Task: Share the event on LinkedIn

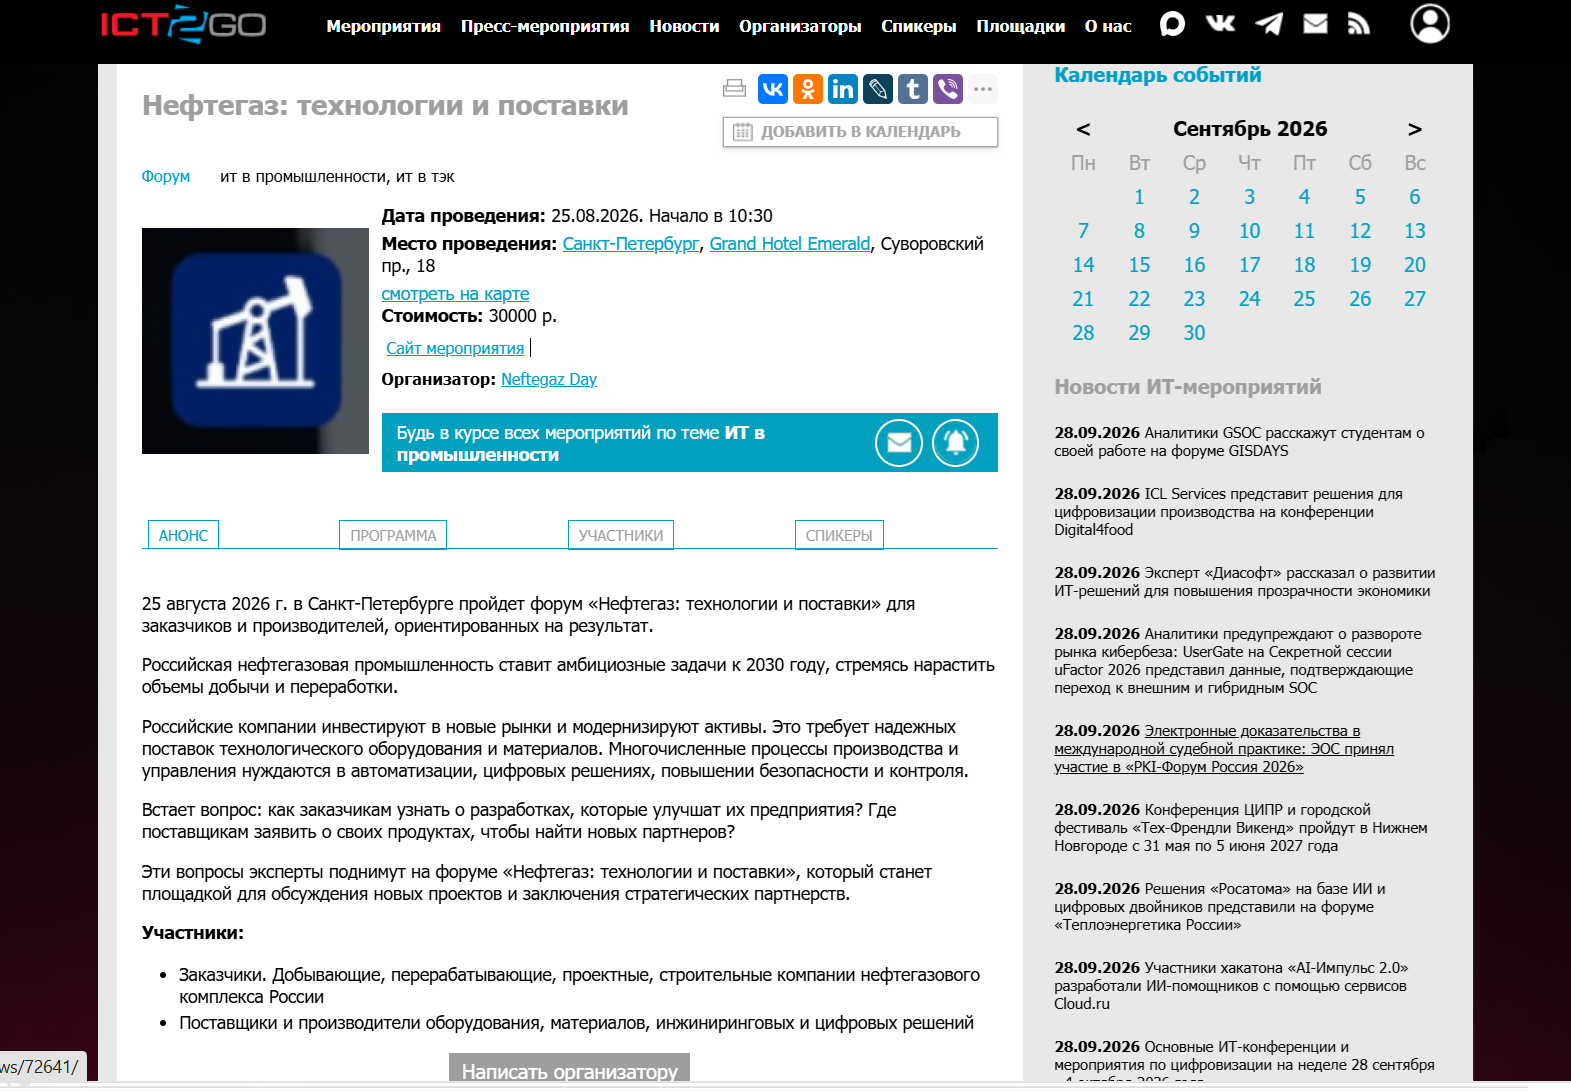Action: 843,89
